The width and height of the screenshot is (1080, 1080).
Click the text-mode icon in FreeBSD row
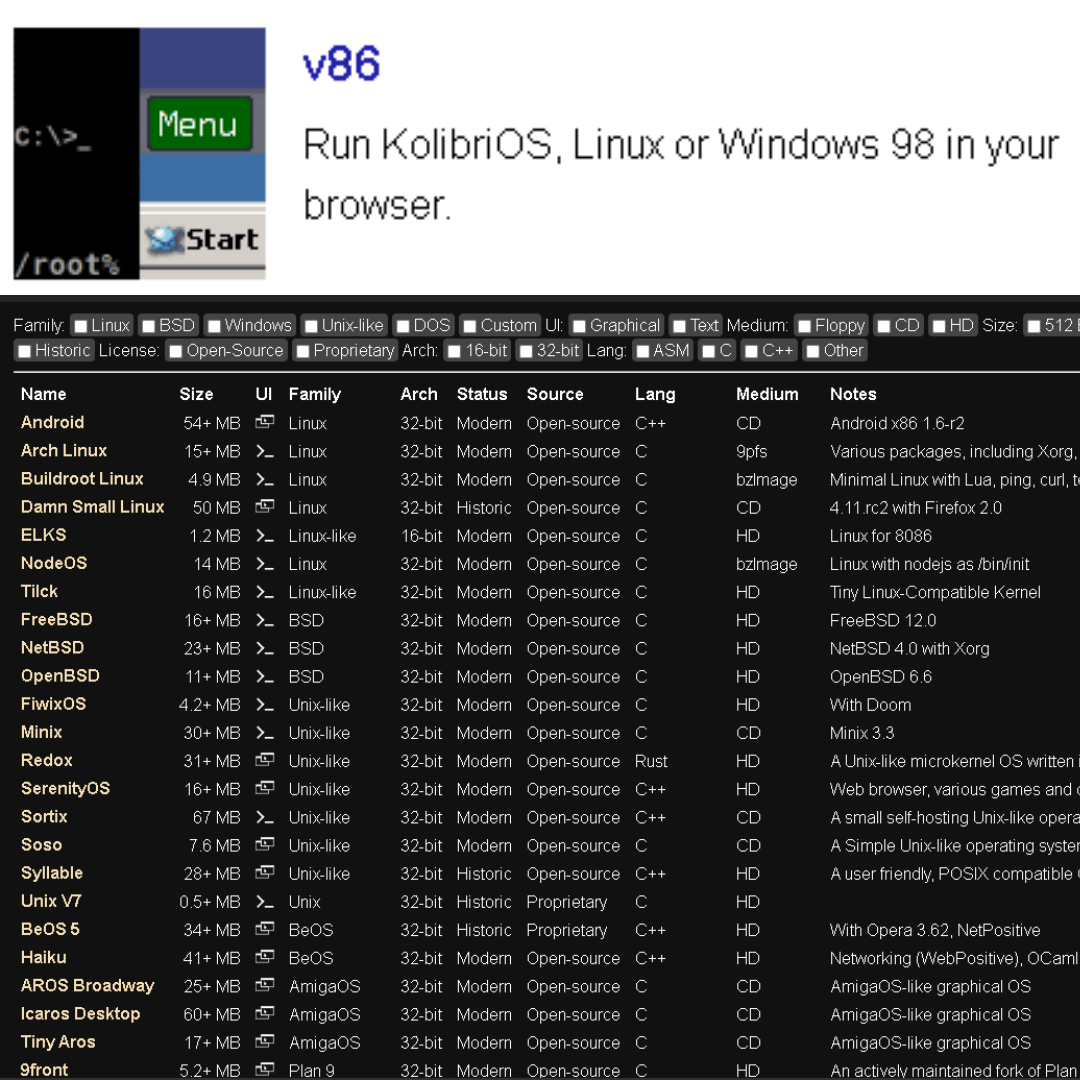point(264,620)
